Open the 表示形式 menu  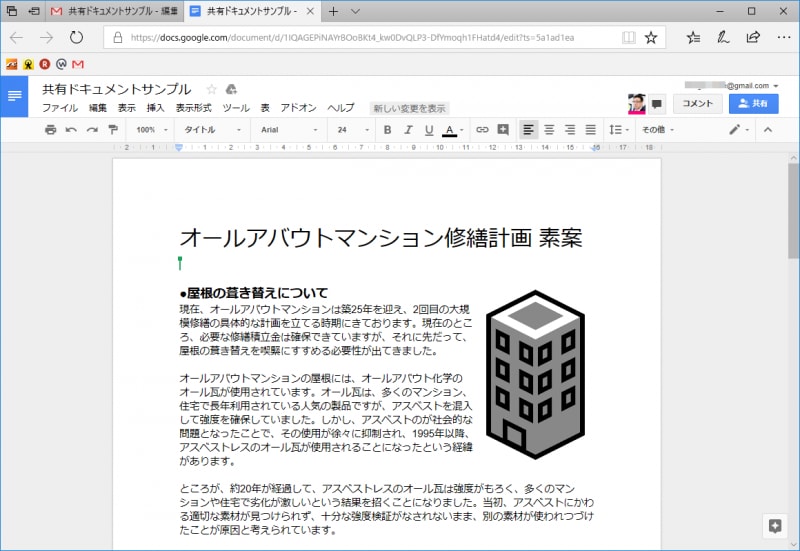point(193,108)
